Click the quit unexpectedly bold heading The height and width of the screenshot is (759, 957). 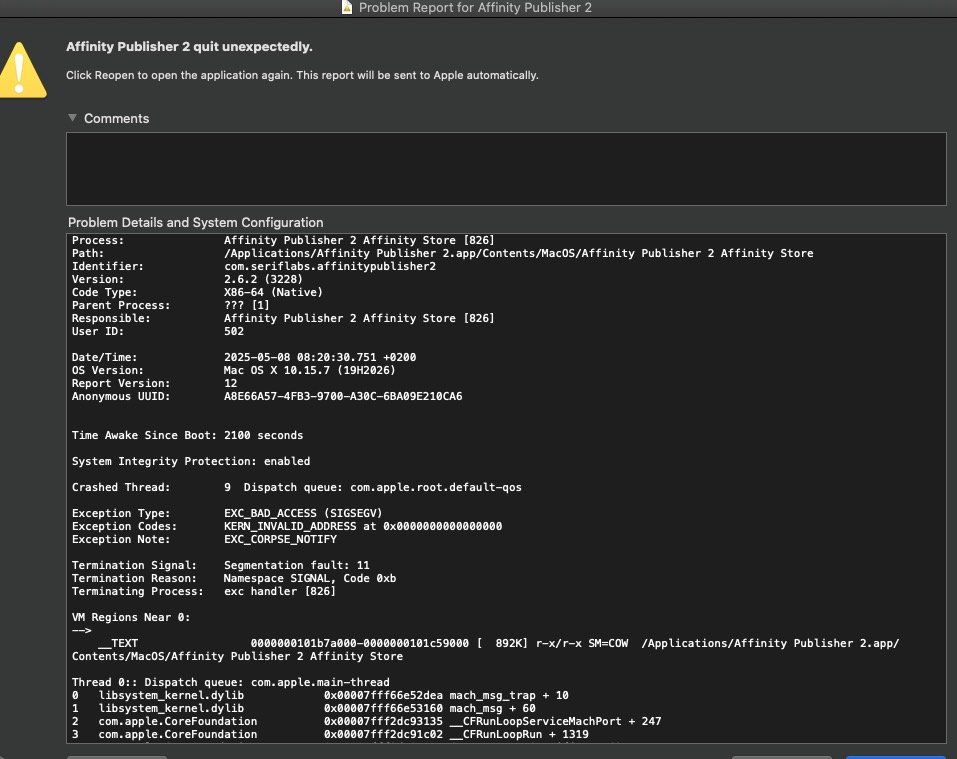pos(189,46)
